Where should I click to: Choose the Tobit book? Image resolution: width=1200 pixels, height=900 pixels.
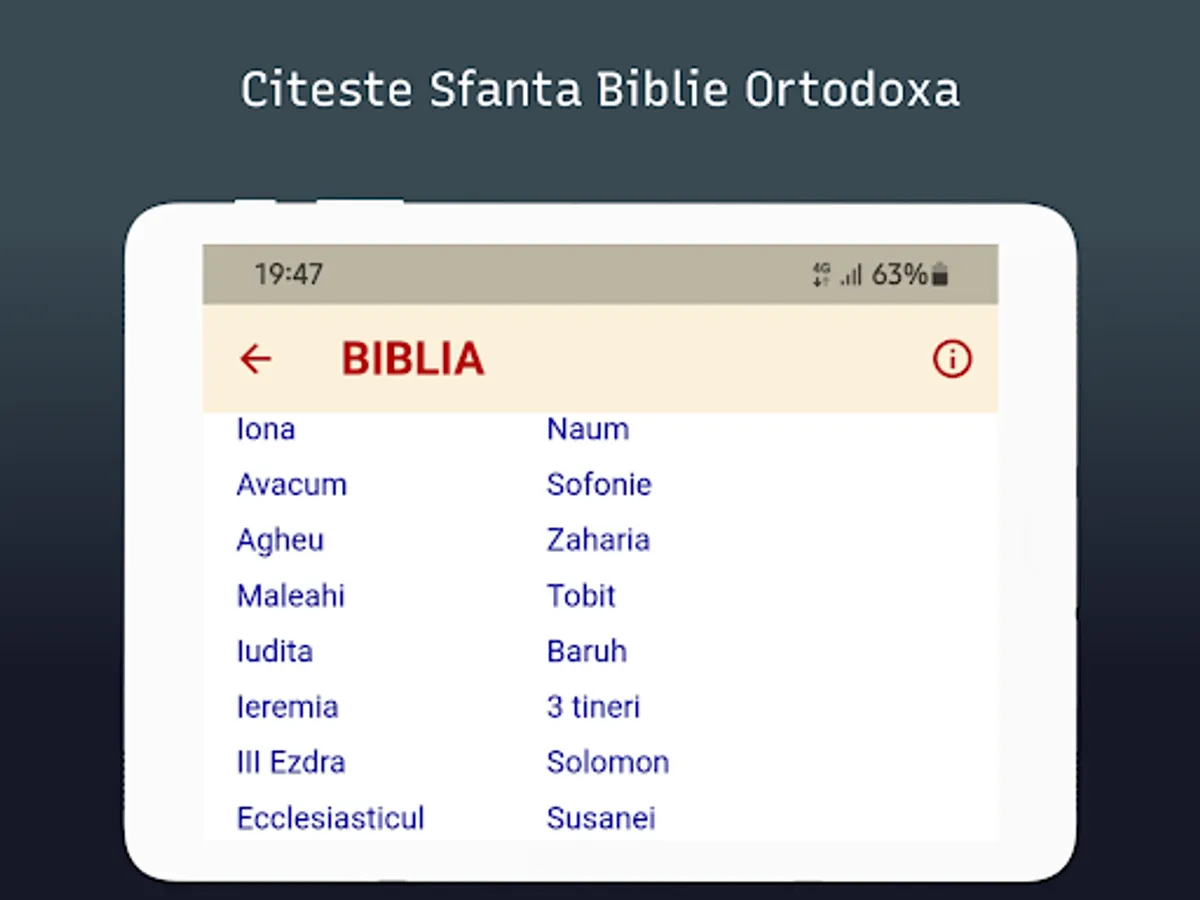pyautogui.click(x=581, y=596)
